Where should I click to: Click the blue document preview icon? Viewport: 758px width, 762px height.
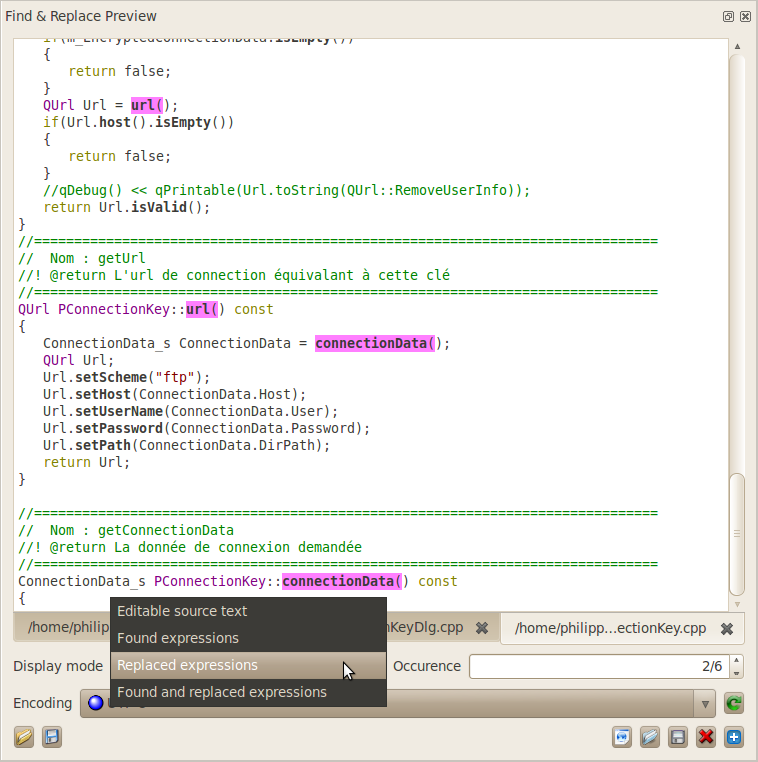622,737
